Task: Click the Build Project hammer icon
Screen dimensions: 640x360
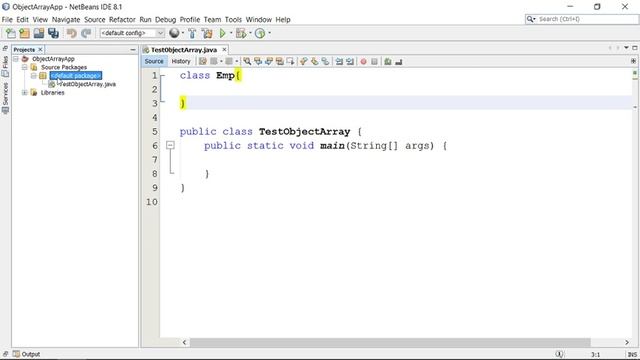Action: coord(192,33)
